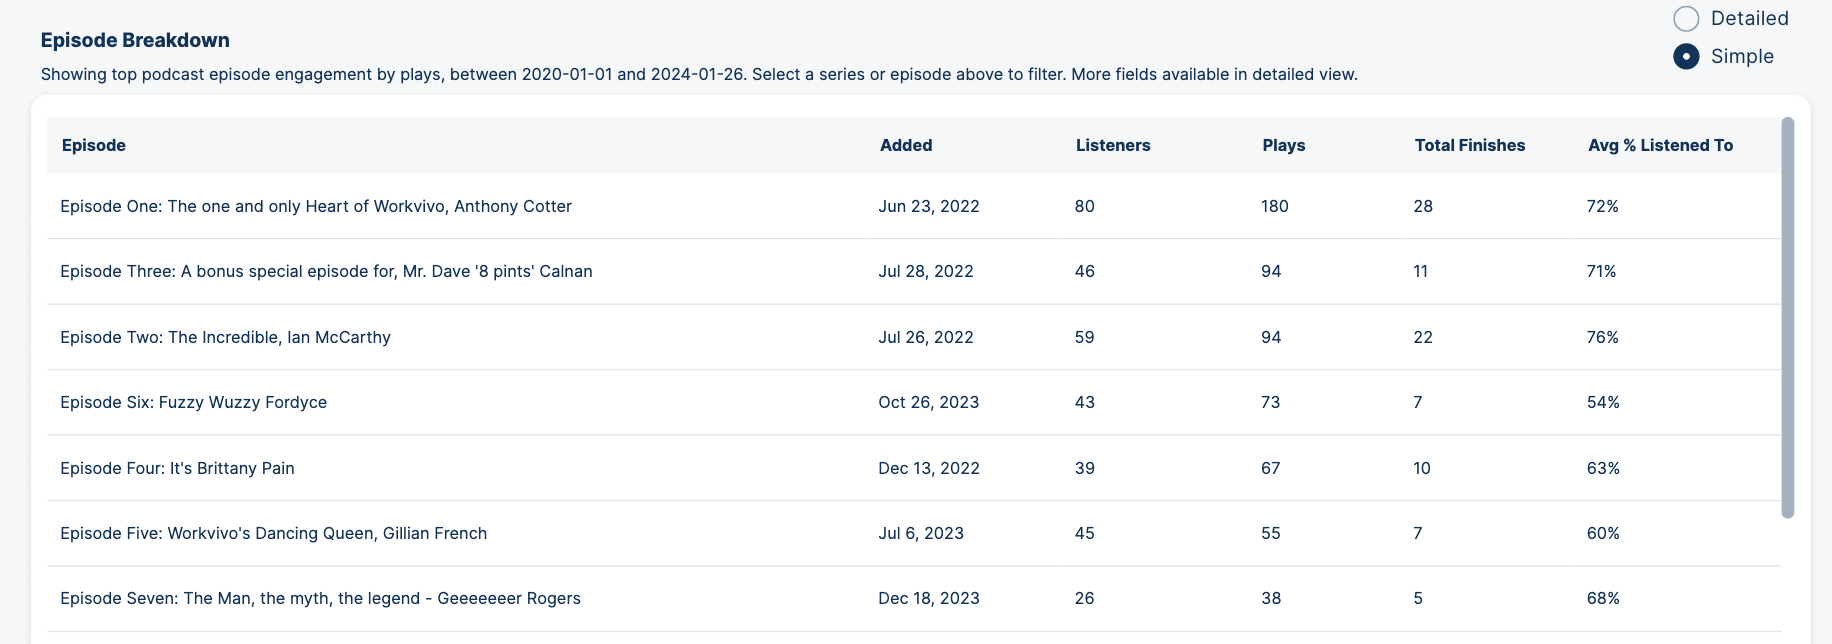Sort table by the Added column

click(x=906, y=145)
